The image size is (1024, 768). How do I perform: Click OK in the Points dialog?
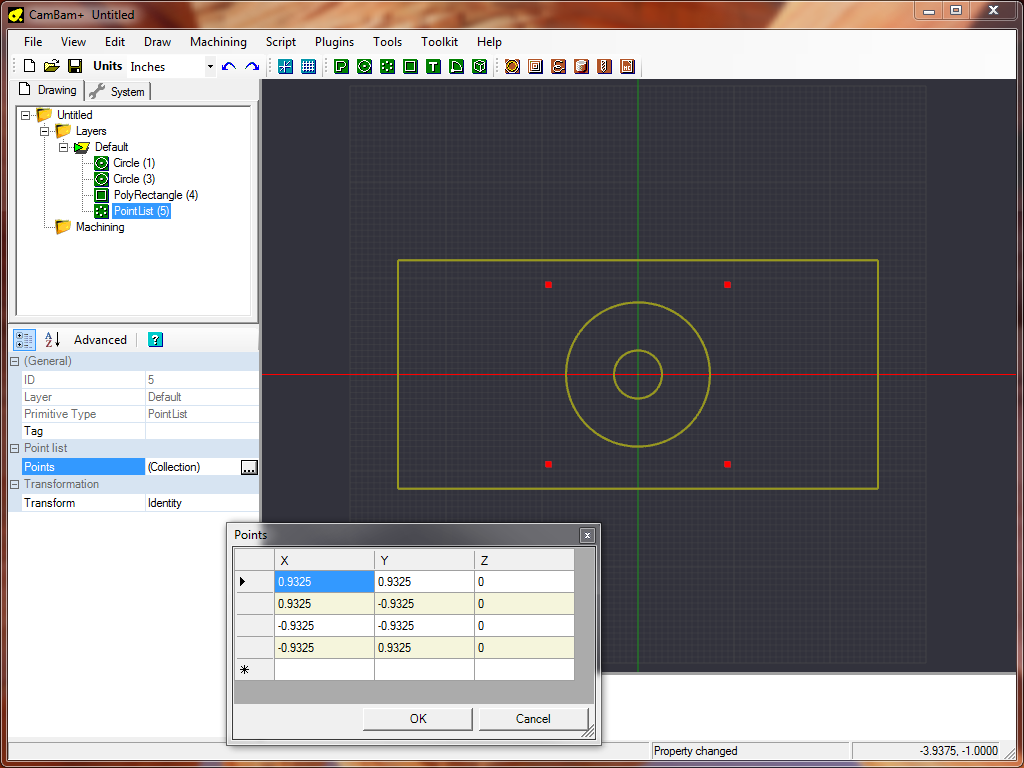pyautogui.click(x=418, y=718)
